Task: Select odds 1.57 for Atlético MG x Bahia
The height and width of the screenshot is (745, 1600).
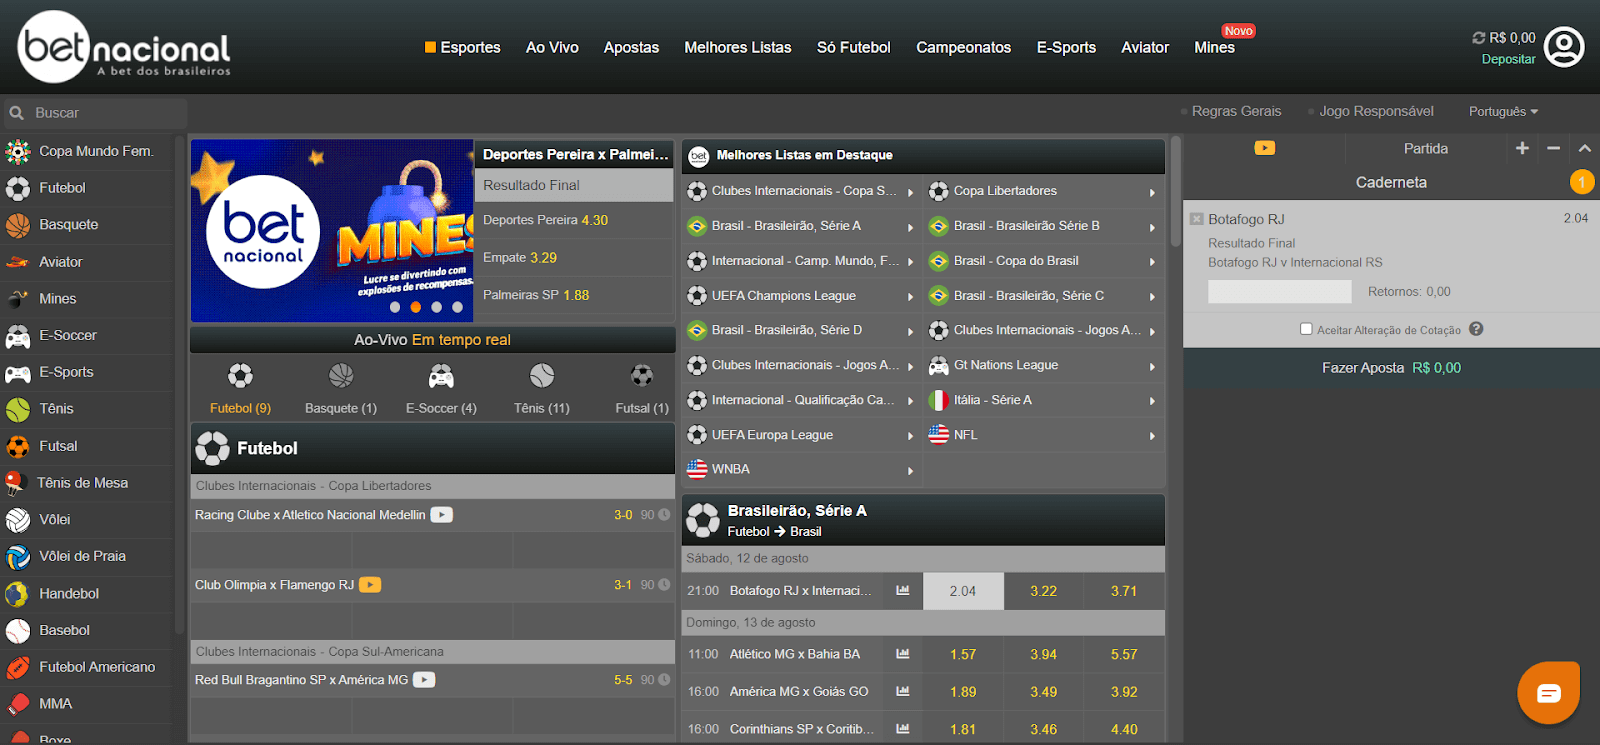Action: point(963,654)
